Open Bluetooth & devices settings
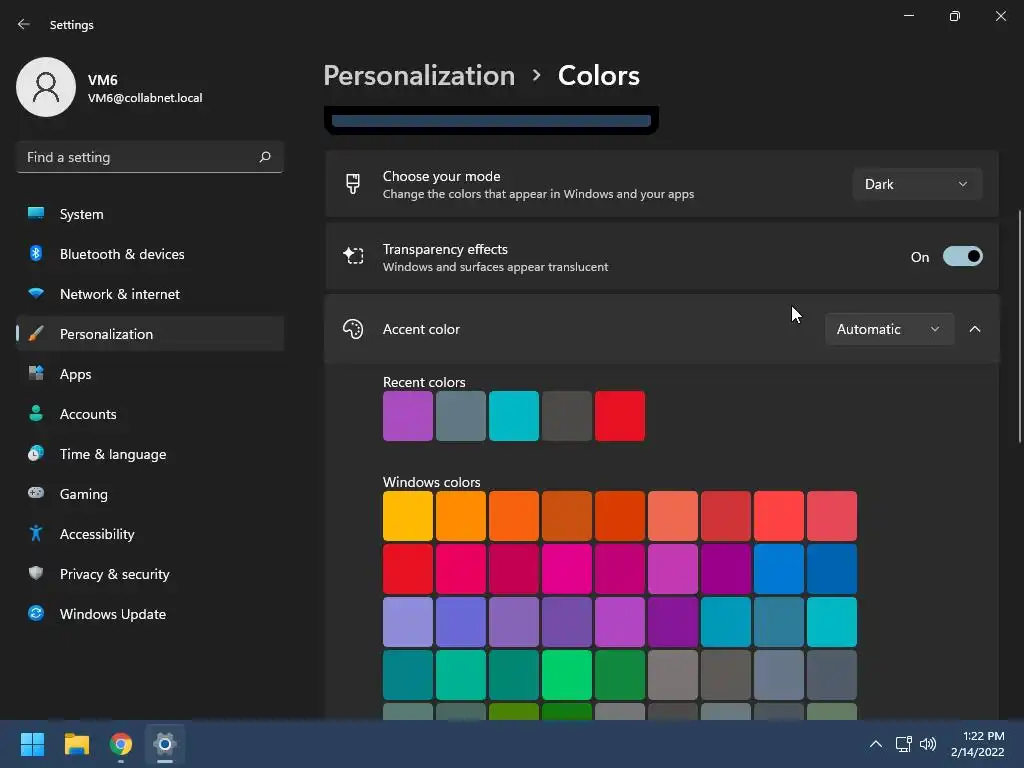Viewport: 1024px width, 768px height. 150,253
